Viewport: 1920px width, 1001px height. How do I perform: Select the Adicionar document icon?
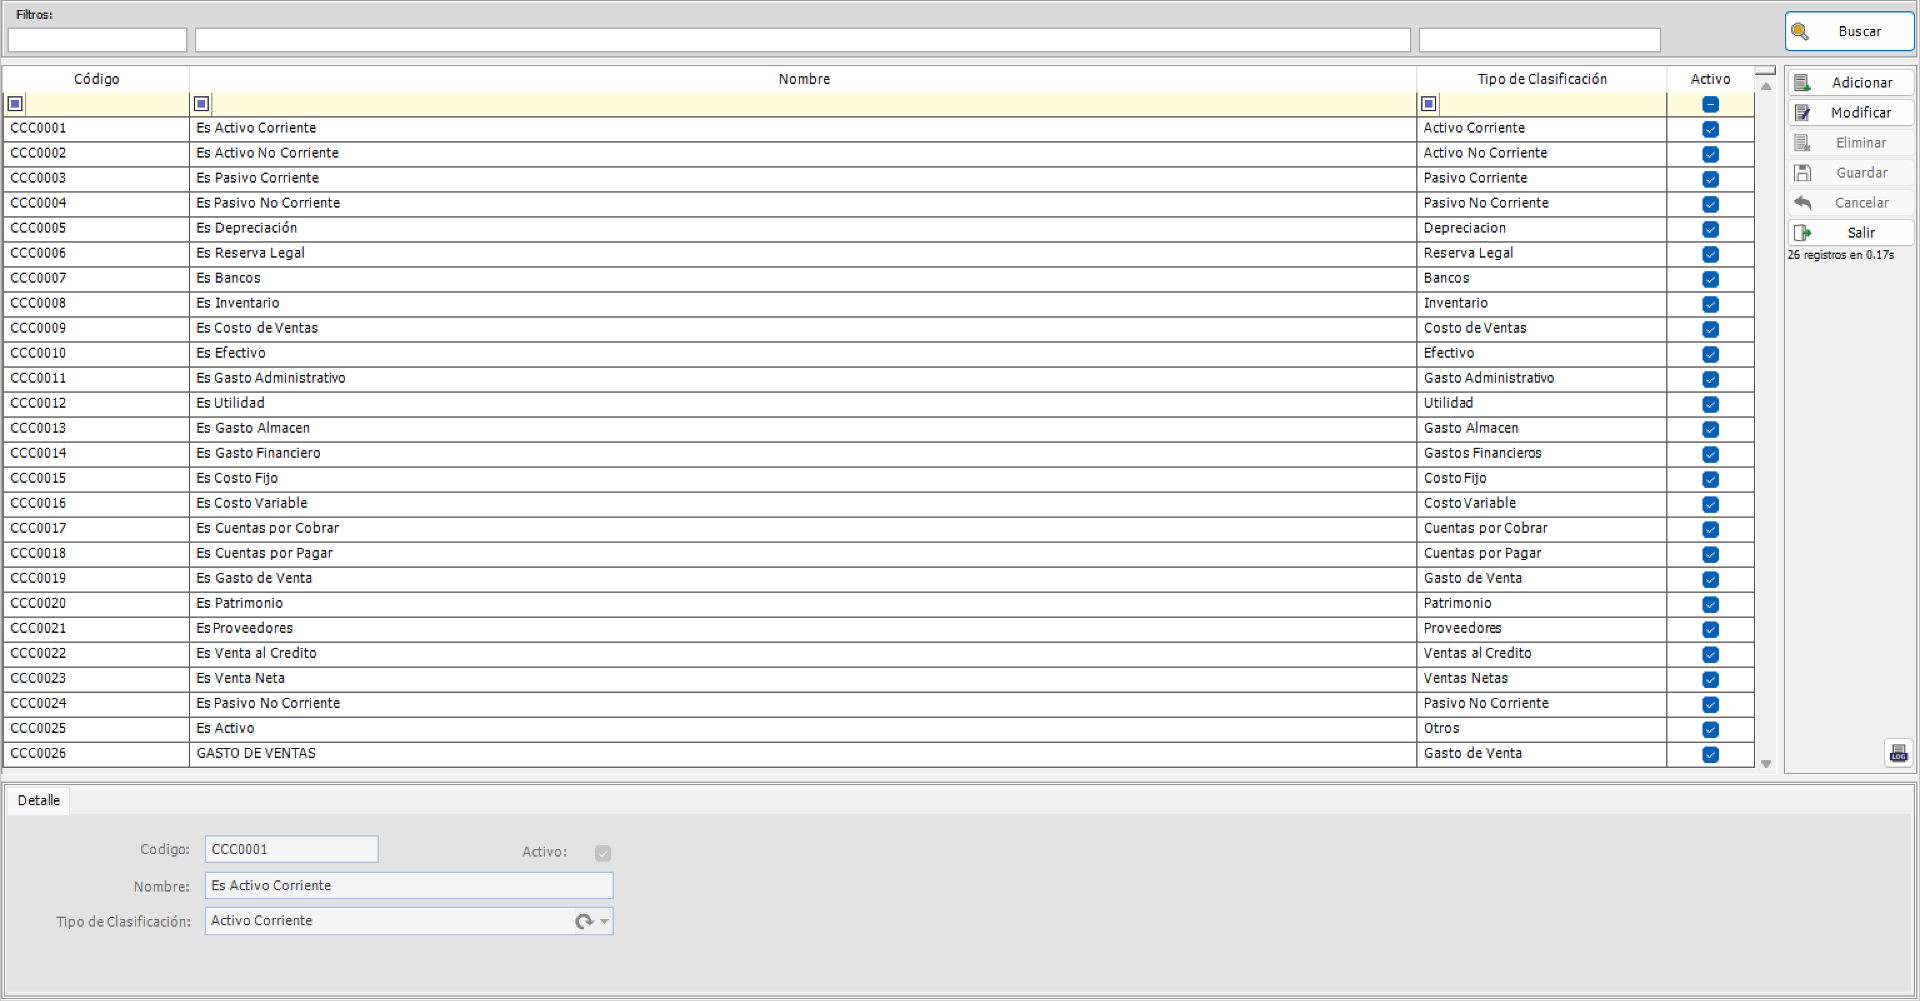coord(1804,82)
